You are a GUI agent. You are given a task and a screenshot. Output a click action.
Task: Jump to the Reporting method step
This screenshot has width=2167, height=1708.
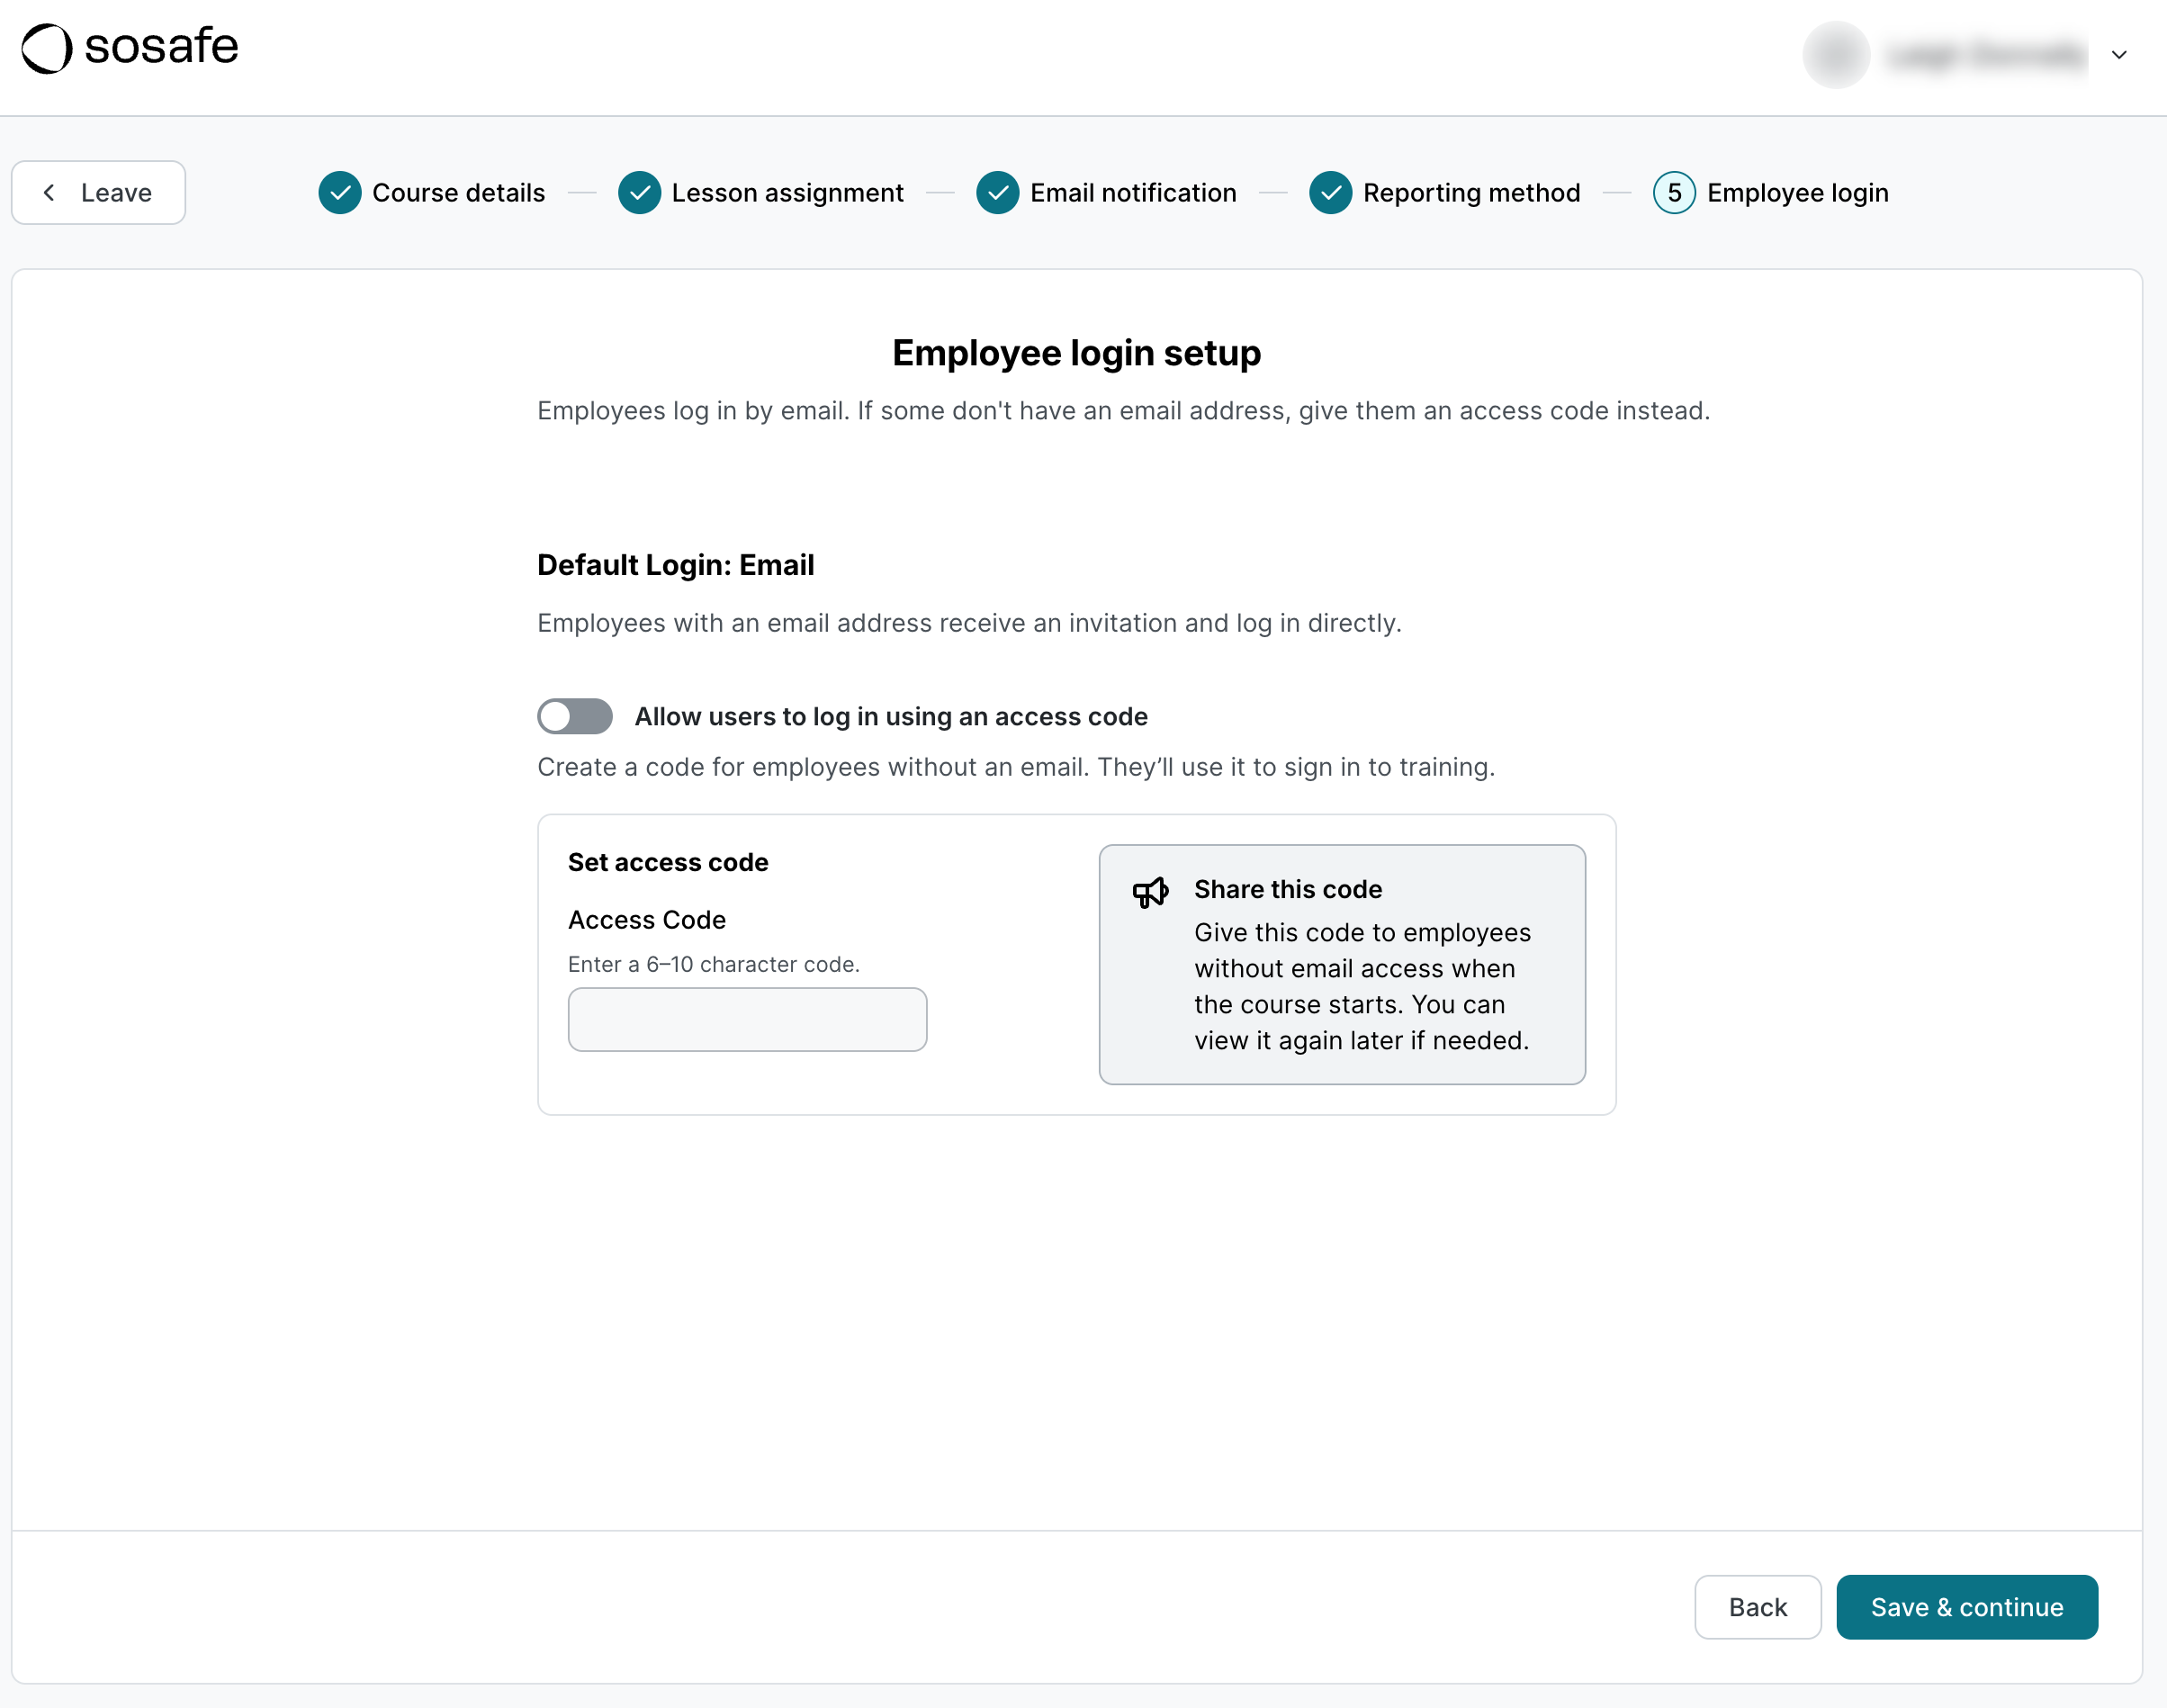coord(1471,193)
